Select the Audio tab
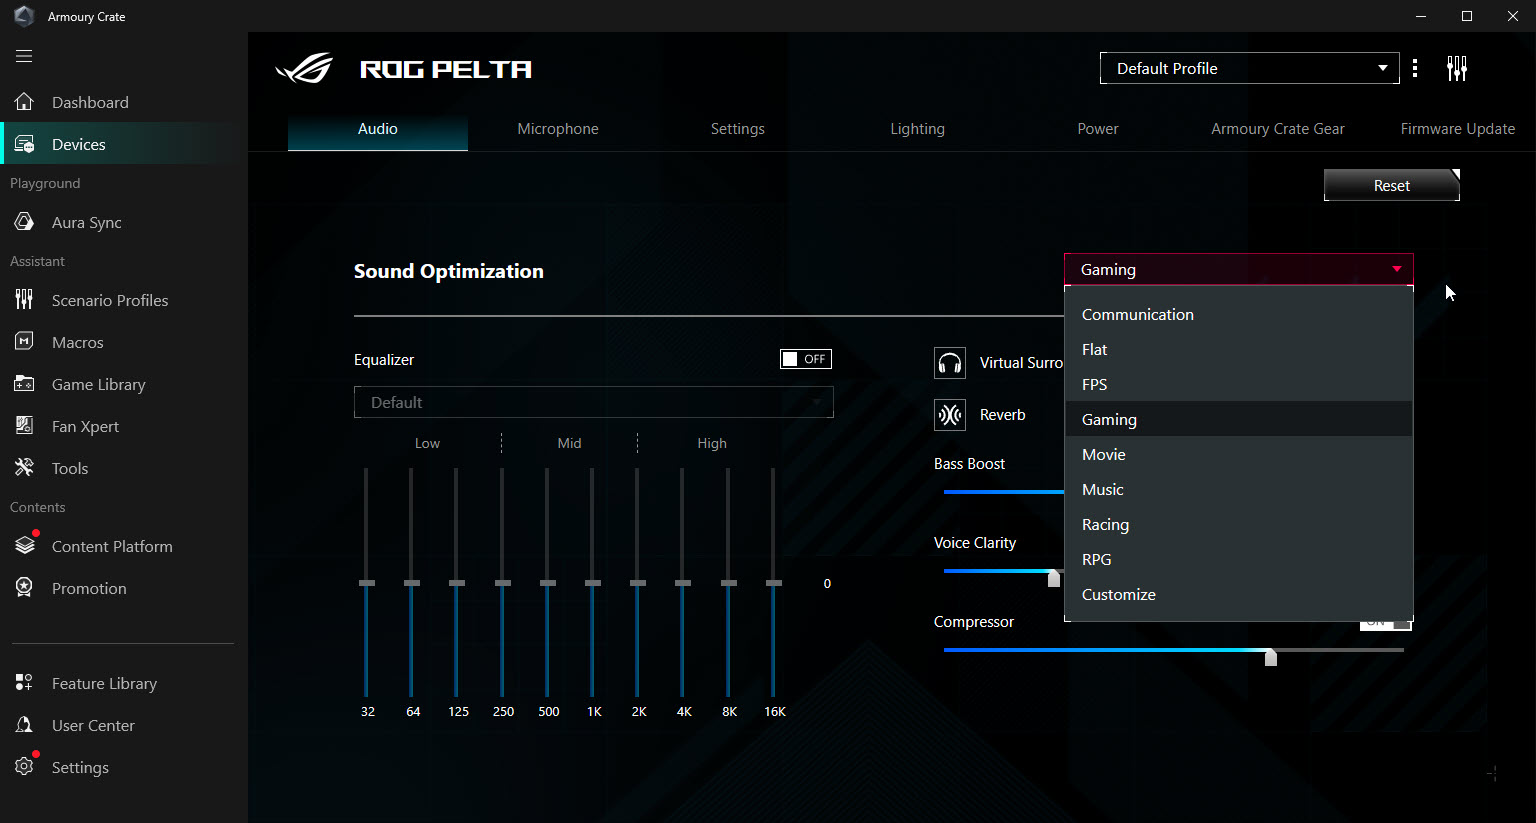The height and width of the screenshot is (823, 1536). click(378, 129)
